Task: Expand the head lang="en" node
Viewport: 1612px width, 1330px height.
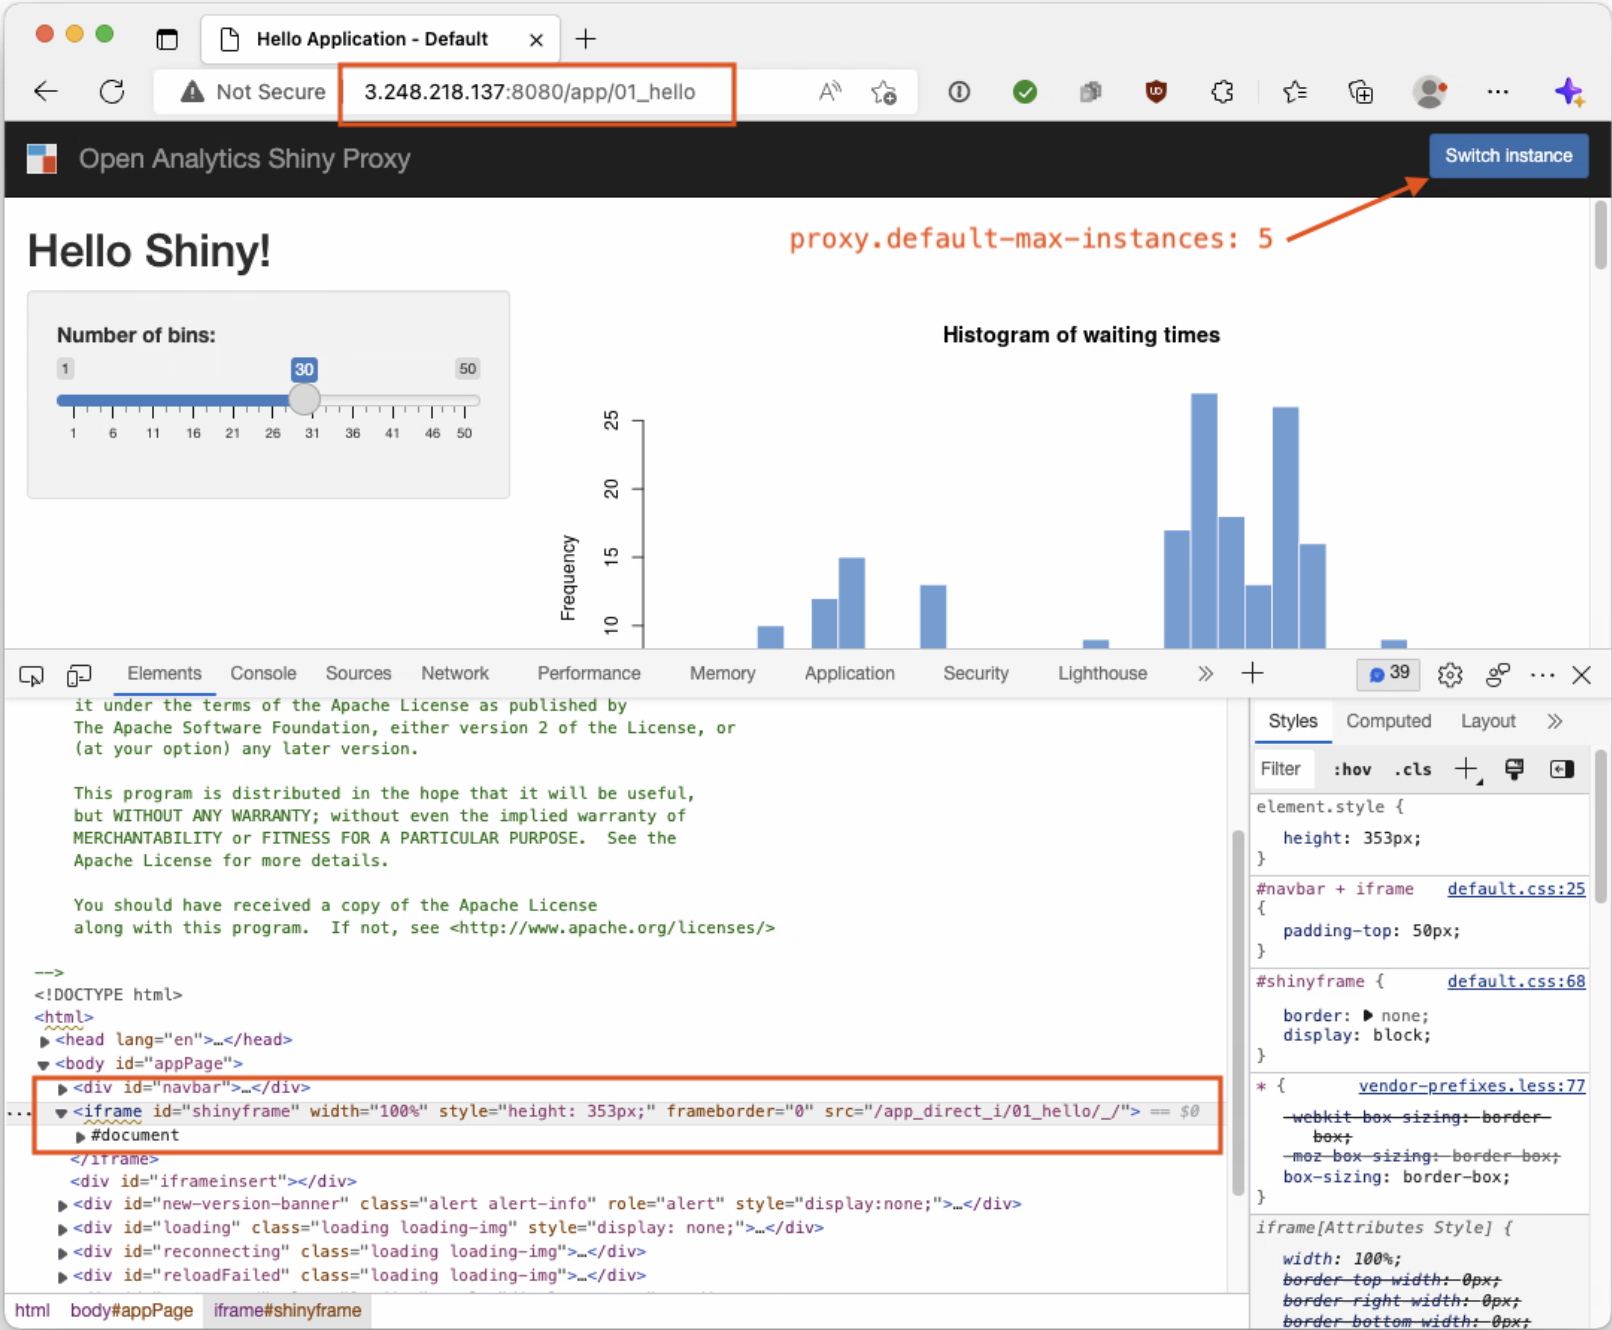Action: (44, 1040)
